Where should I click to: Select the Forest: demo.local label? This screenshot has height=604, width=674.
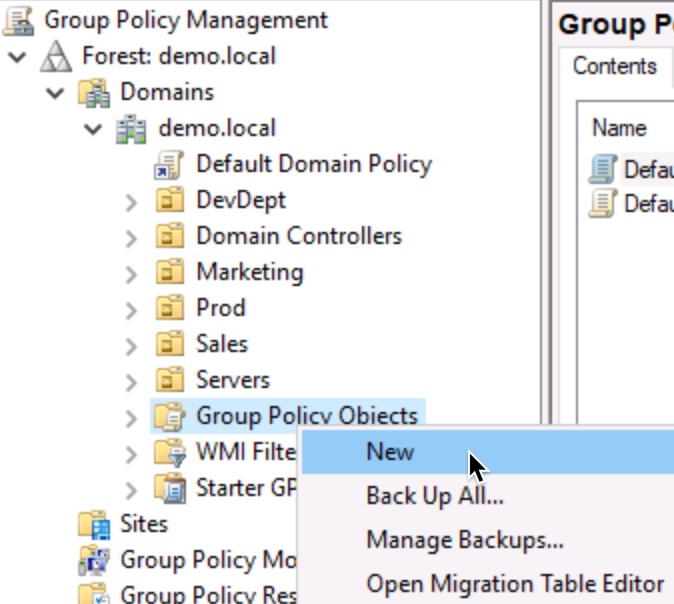click(179, 56)
